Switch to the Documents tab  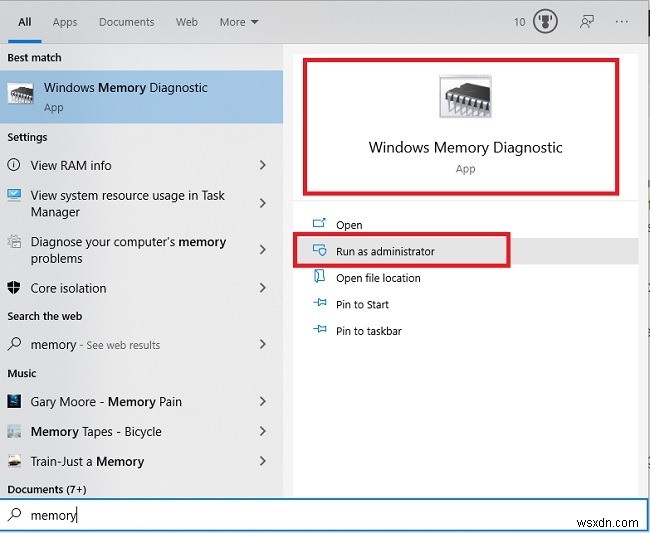pyautogui.click(x=126, y=22)
